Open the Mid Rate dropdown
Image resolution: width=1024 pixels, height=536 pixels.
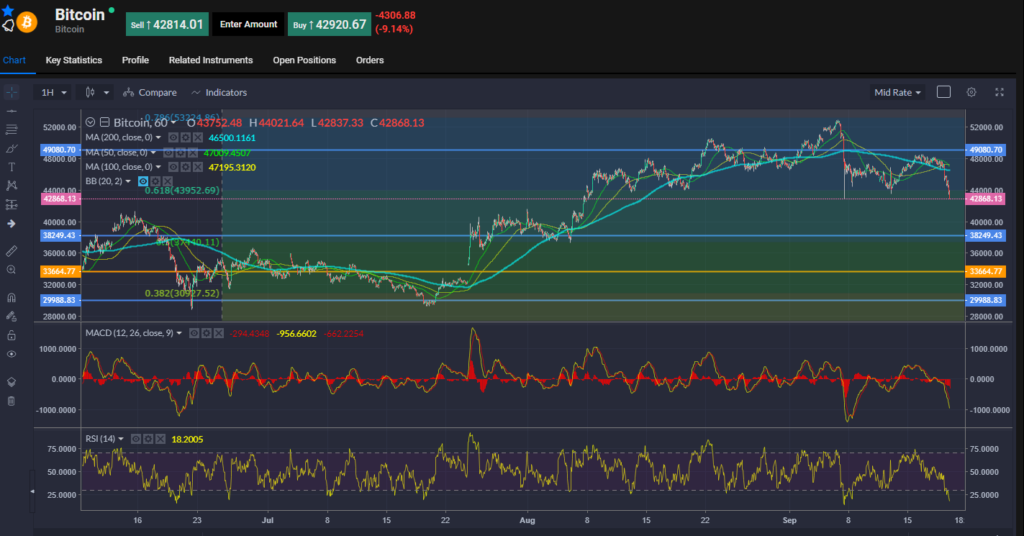tap(897, 93)
